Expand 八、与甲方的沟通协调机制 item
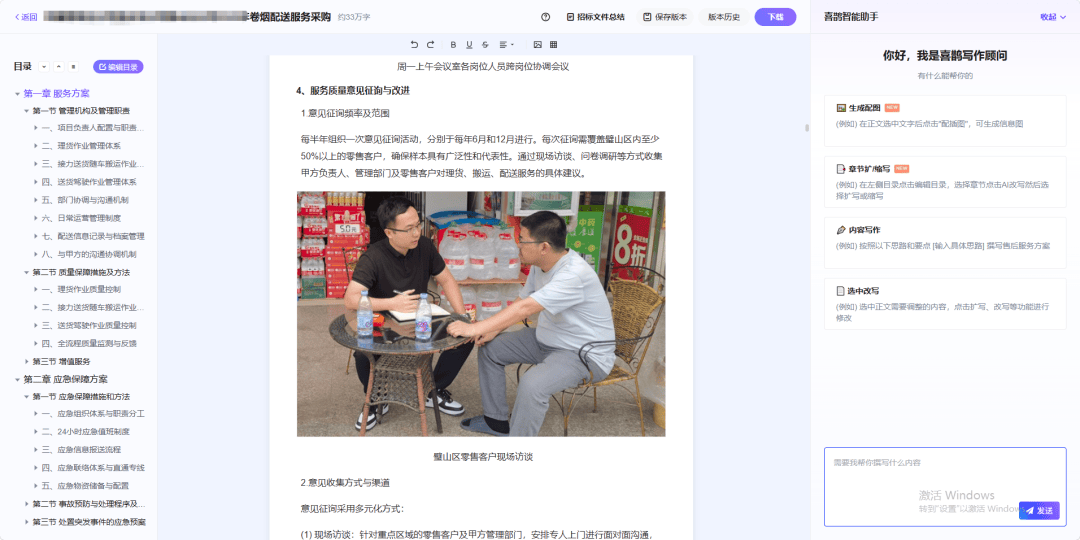Image resolution: width=1080 pixels, height=540 pixels. pos(36,254)
